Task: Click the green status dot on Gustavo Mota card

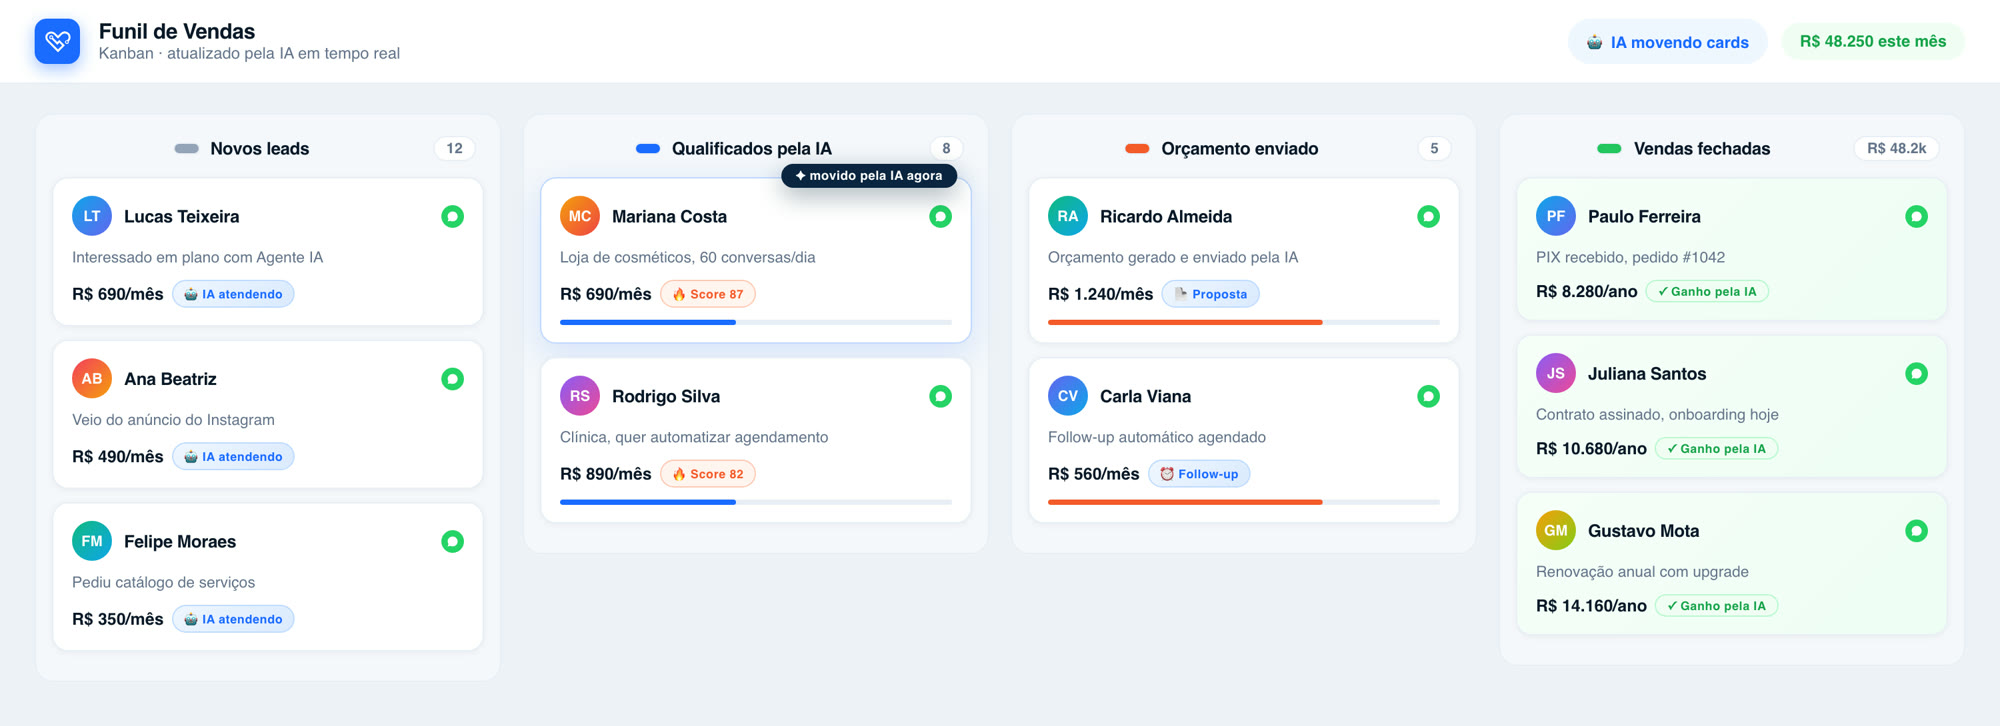Action: click(1917, 531)
